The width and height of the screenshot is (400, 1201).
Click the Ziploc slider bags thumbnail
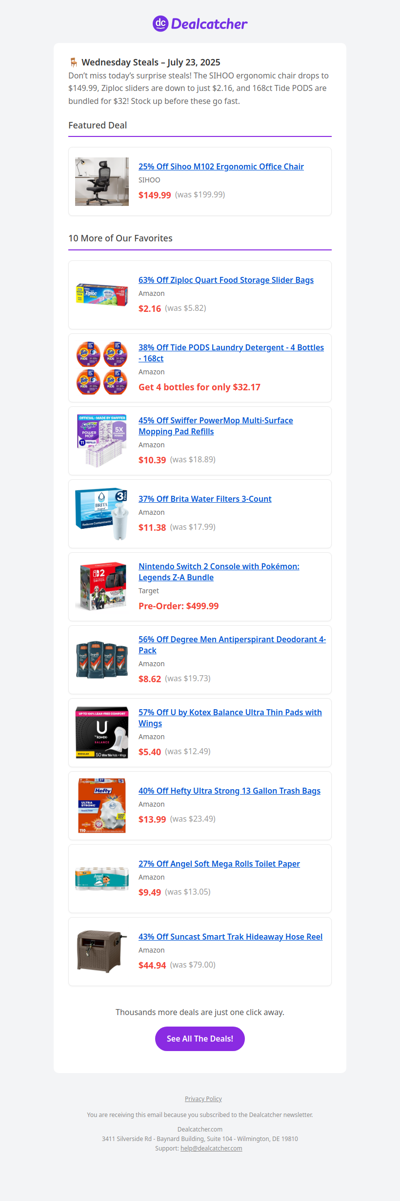click(x=102, y=294)
